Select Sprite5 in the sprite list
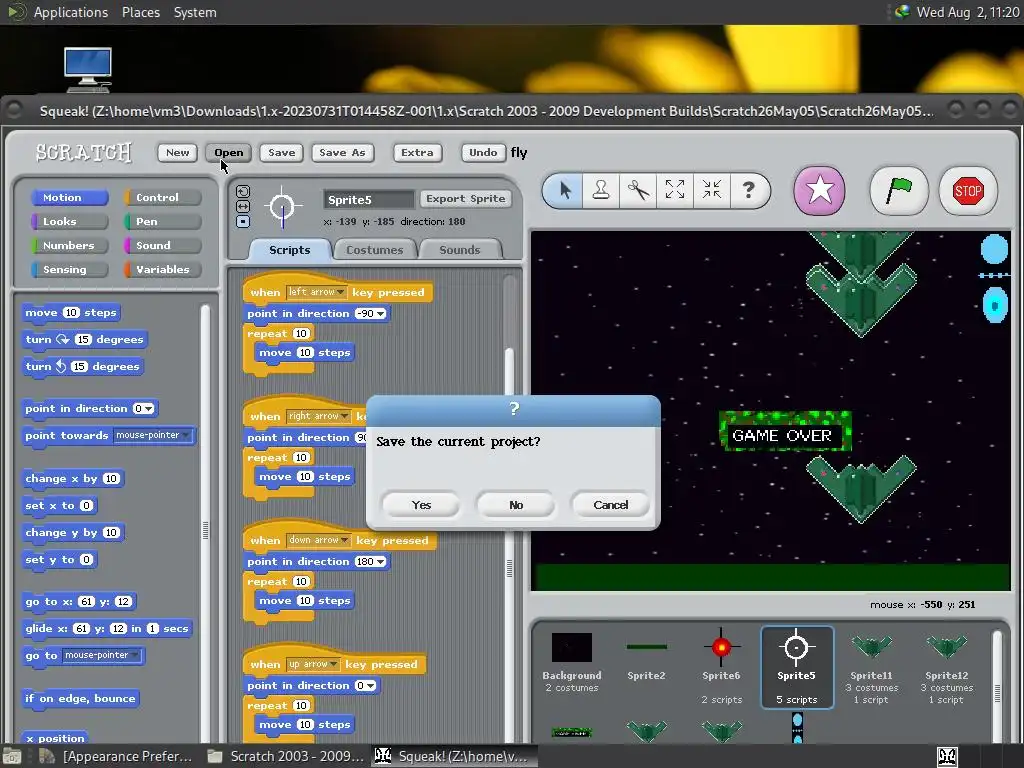The image size is (1024, 768). pyautogui.click(x=797, y=666)
